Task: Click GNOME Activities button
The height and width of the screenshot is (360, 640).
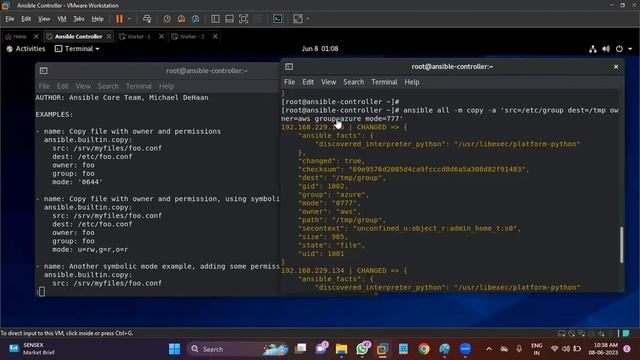Action: pos(26,49)
